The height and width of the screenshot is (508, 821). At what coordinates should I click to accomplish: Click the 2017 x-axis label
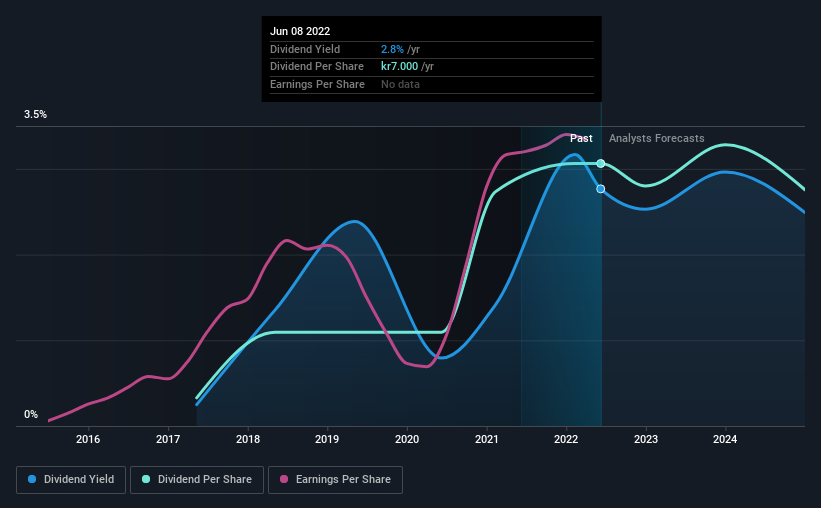tap(168, 439)
